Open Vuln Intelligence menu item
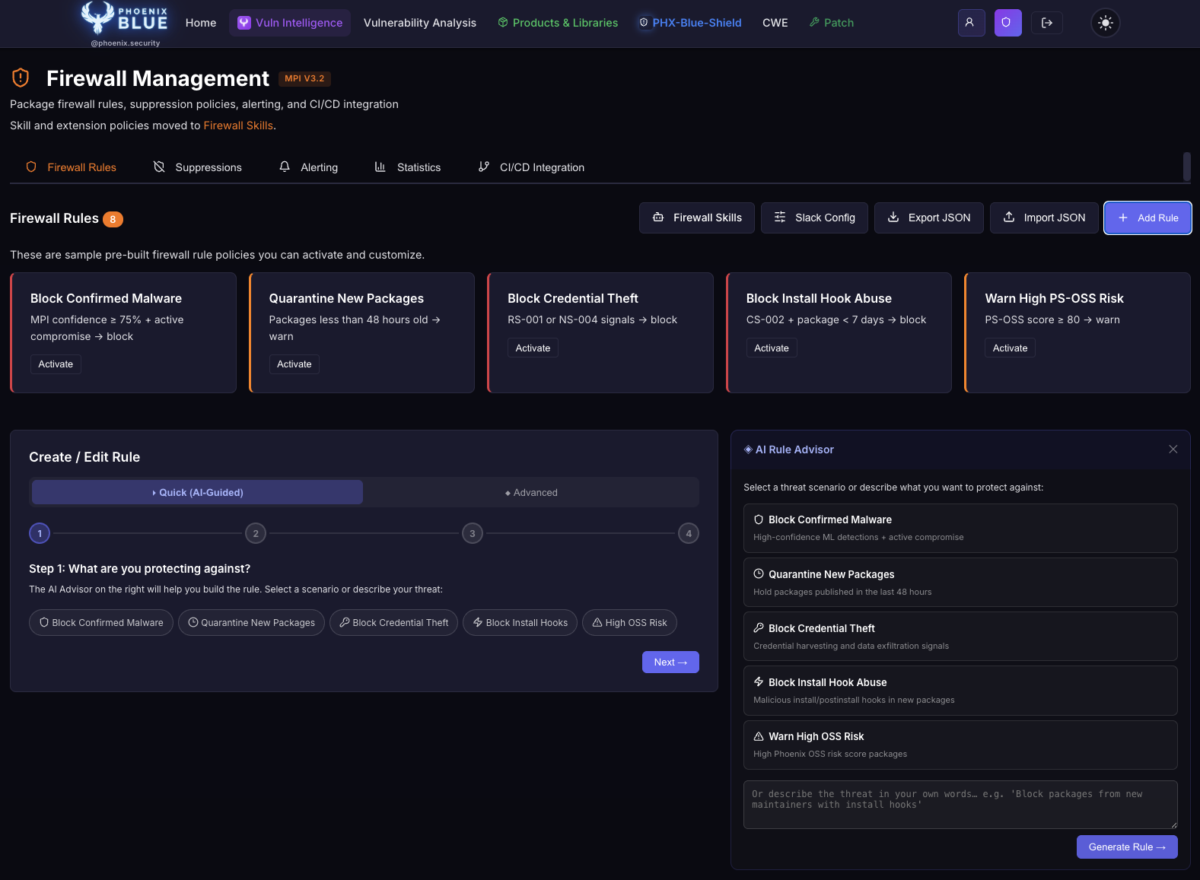Viewport: 1200px width, 880px height. pos(290,23)
